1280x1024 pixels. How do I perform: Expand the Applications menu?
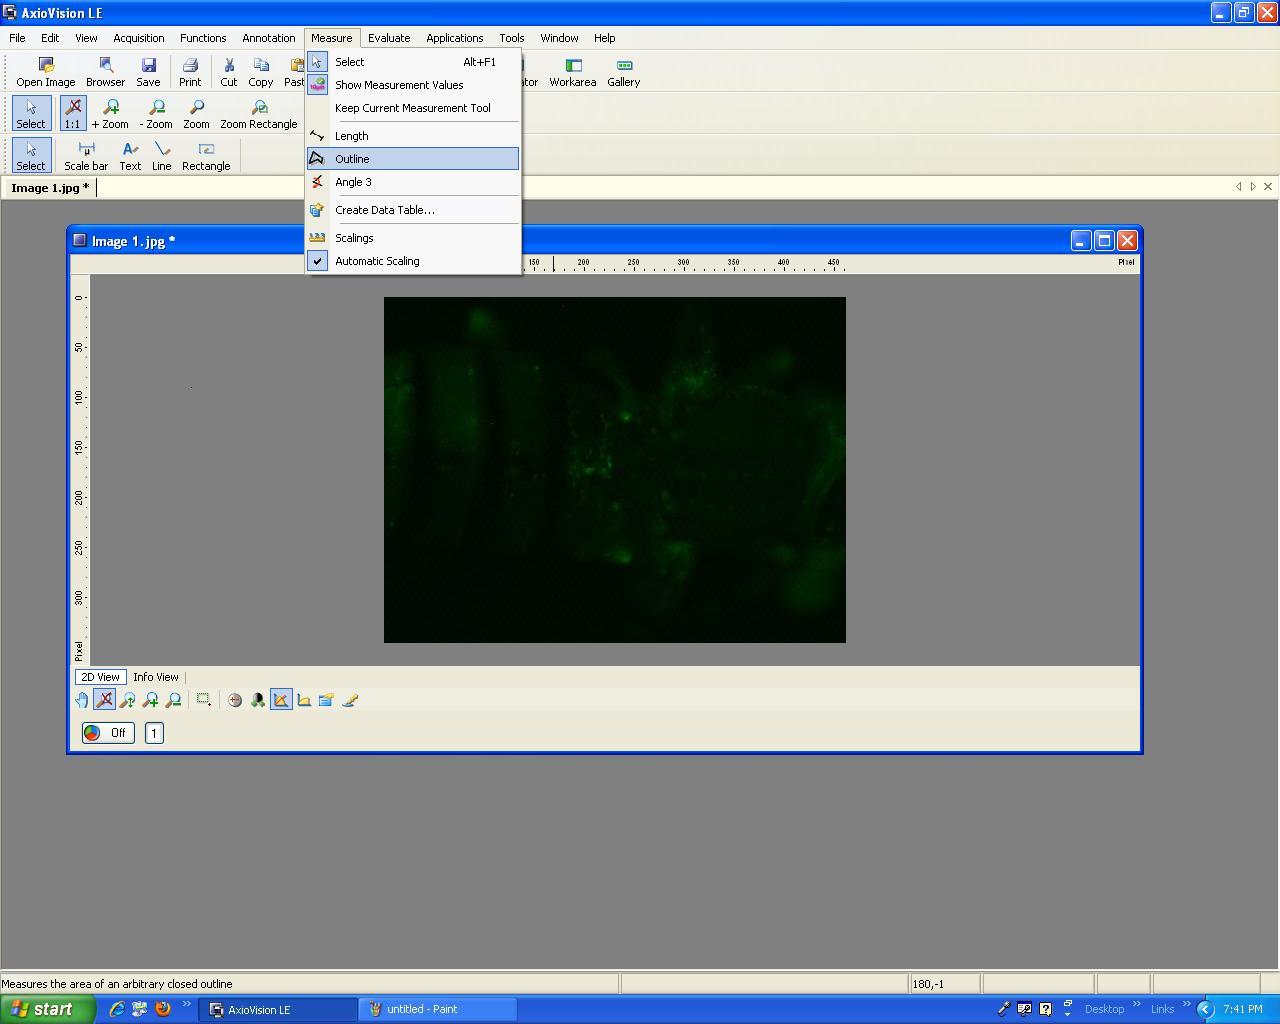click(x=454, y=38)
